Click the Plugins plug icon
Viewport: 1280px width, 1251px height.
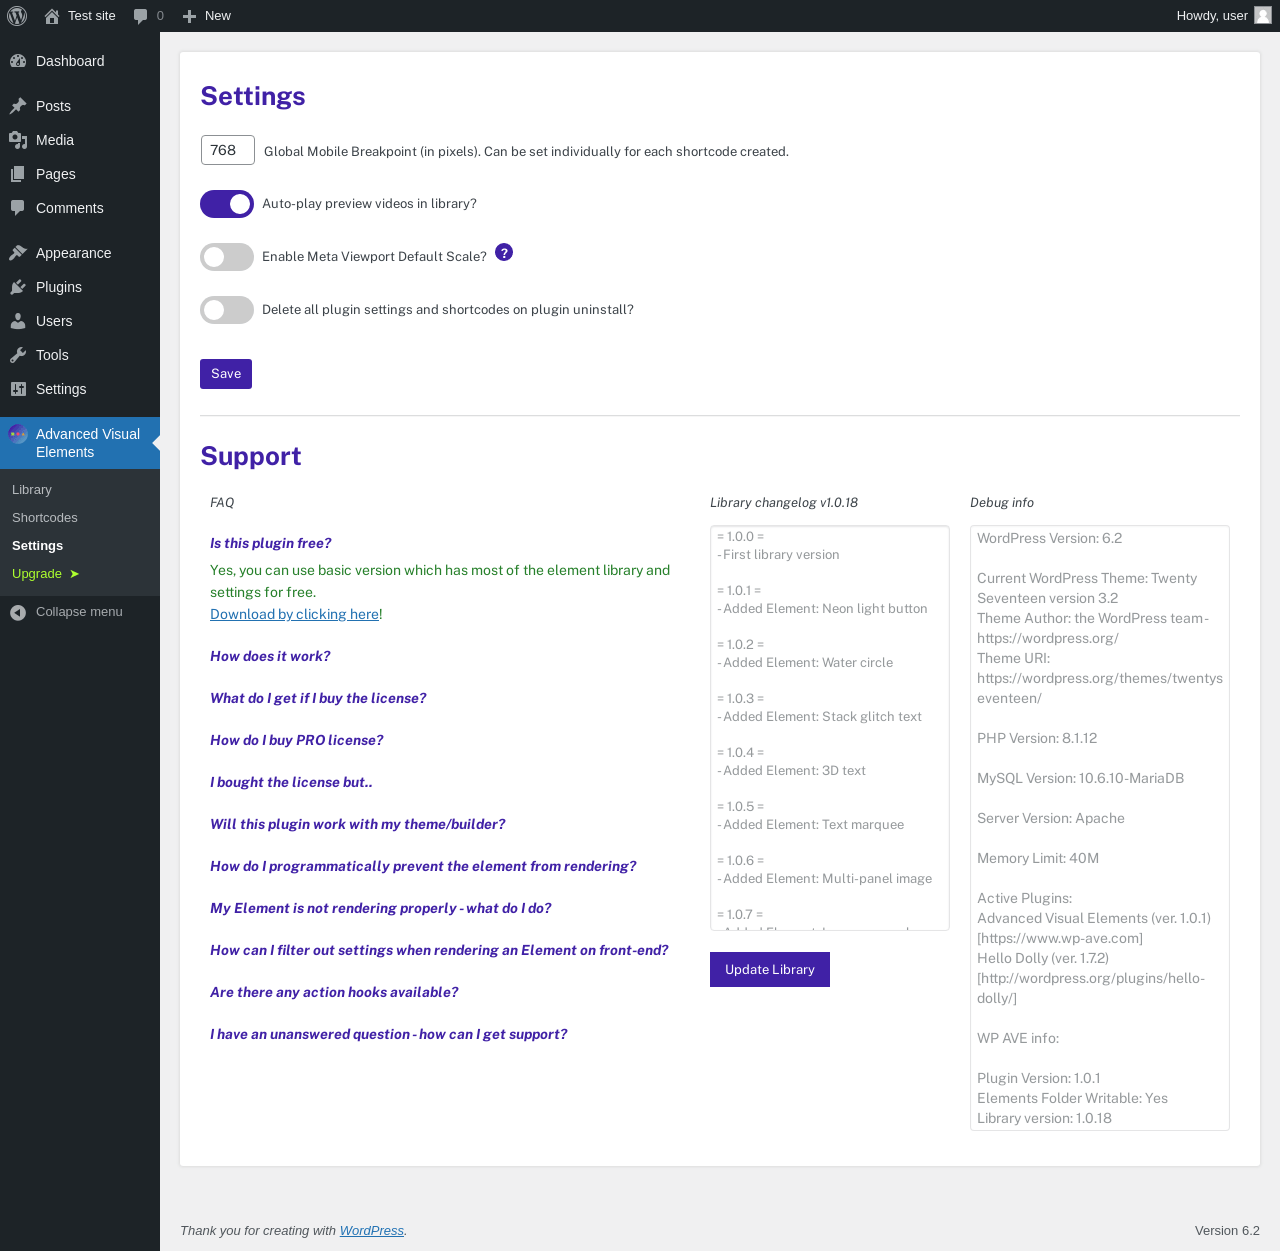(x=18, y=287)
